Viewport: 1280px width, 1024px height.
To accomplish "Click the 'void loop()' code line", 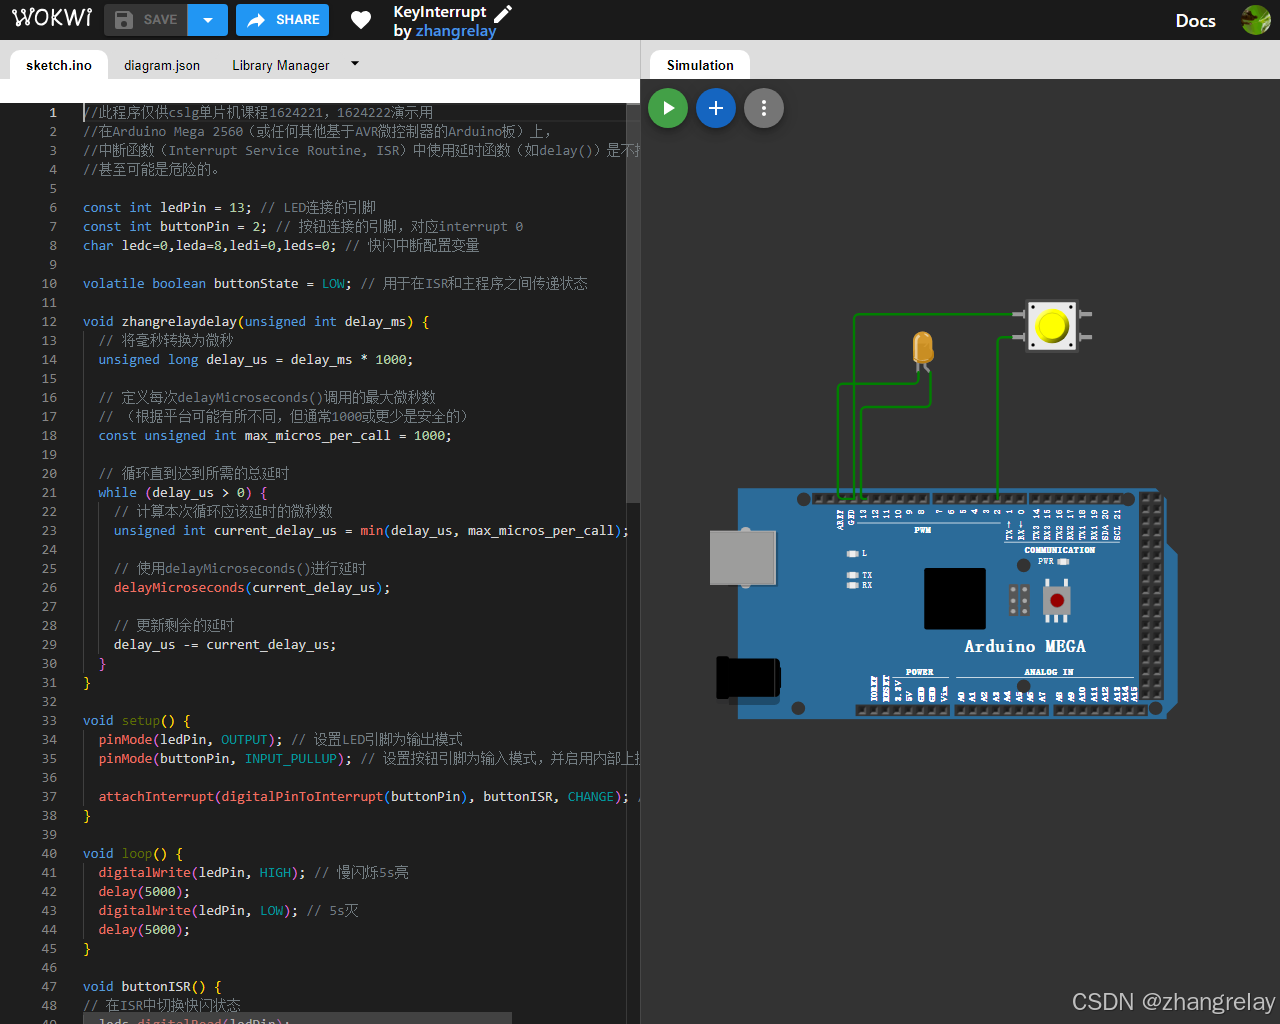I will point(133,853).
